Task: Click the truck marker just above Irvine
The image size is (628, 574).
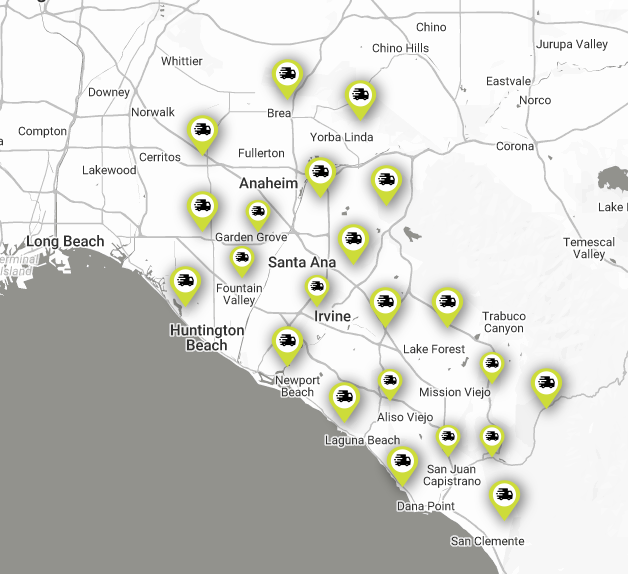Action: point(317,289)
